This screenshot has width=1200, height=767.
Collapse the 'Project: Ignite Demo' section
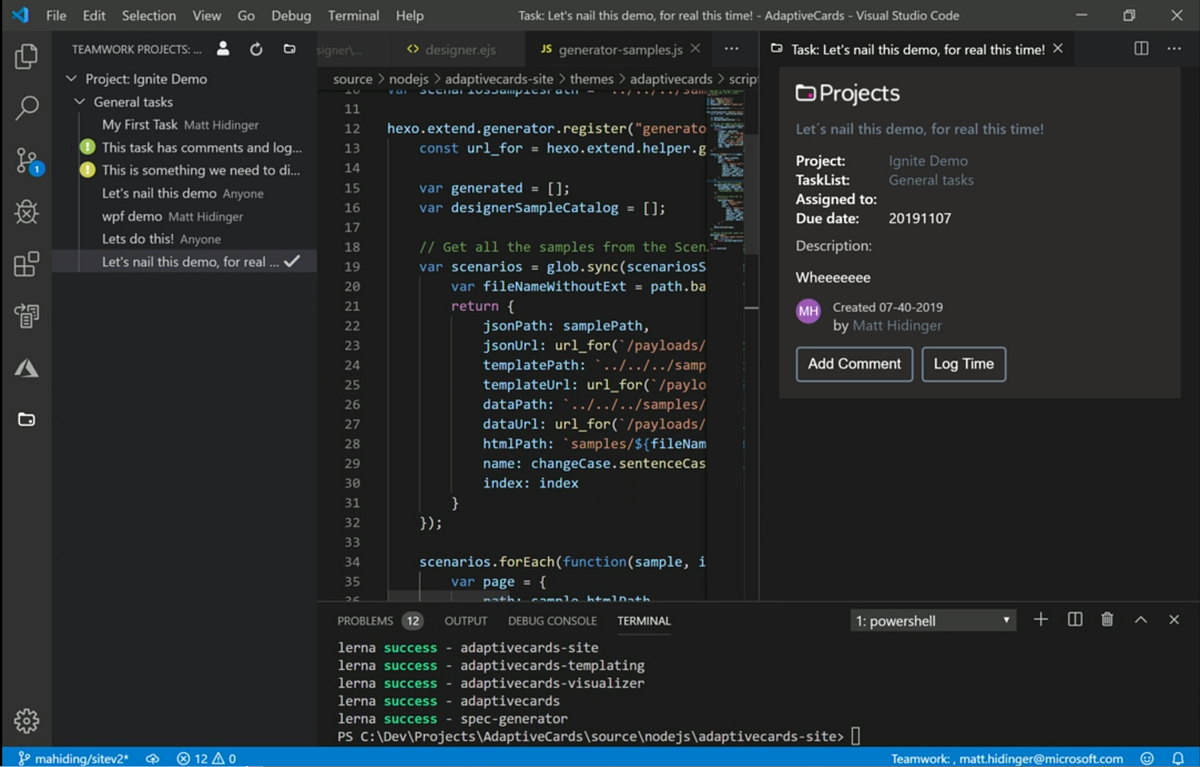(x=70, y=78)
